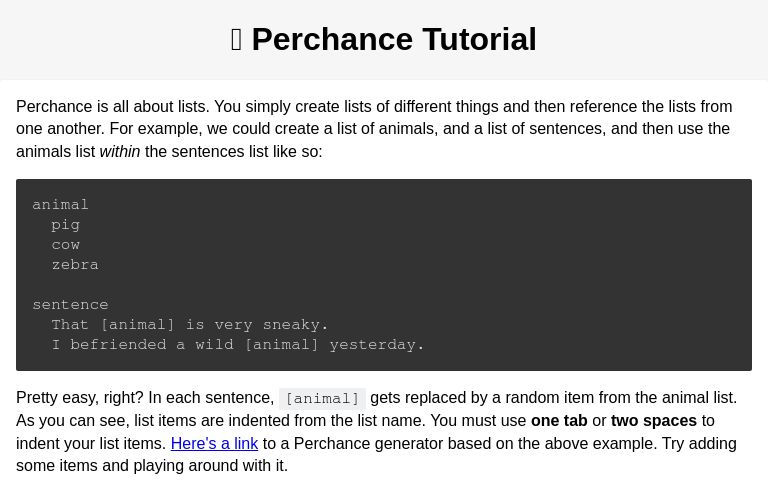Click the "pig" item in the code block
The image size is (768, 480).
[x=65, y=225]
